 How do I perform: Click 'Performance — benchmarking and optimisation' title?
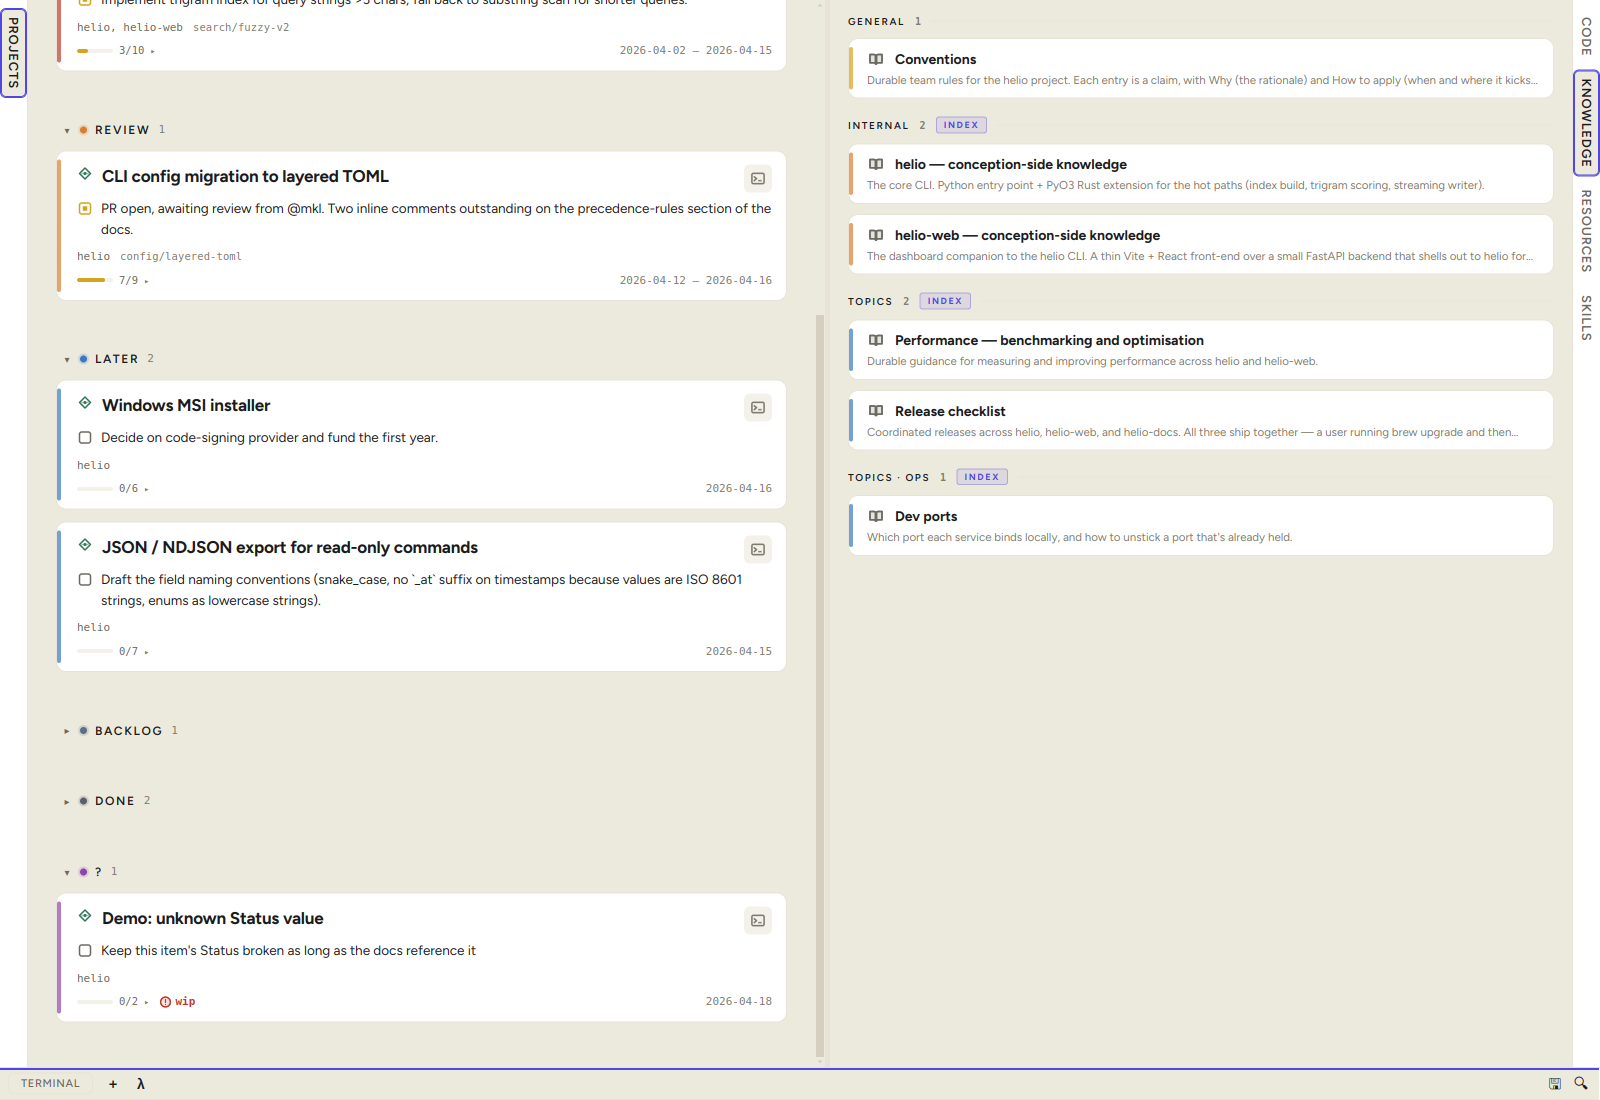pos(1049,340)
